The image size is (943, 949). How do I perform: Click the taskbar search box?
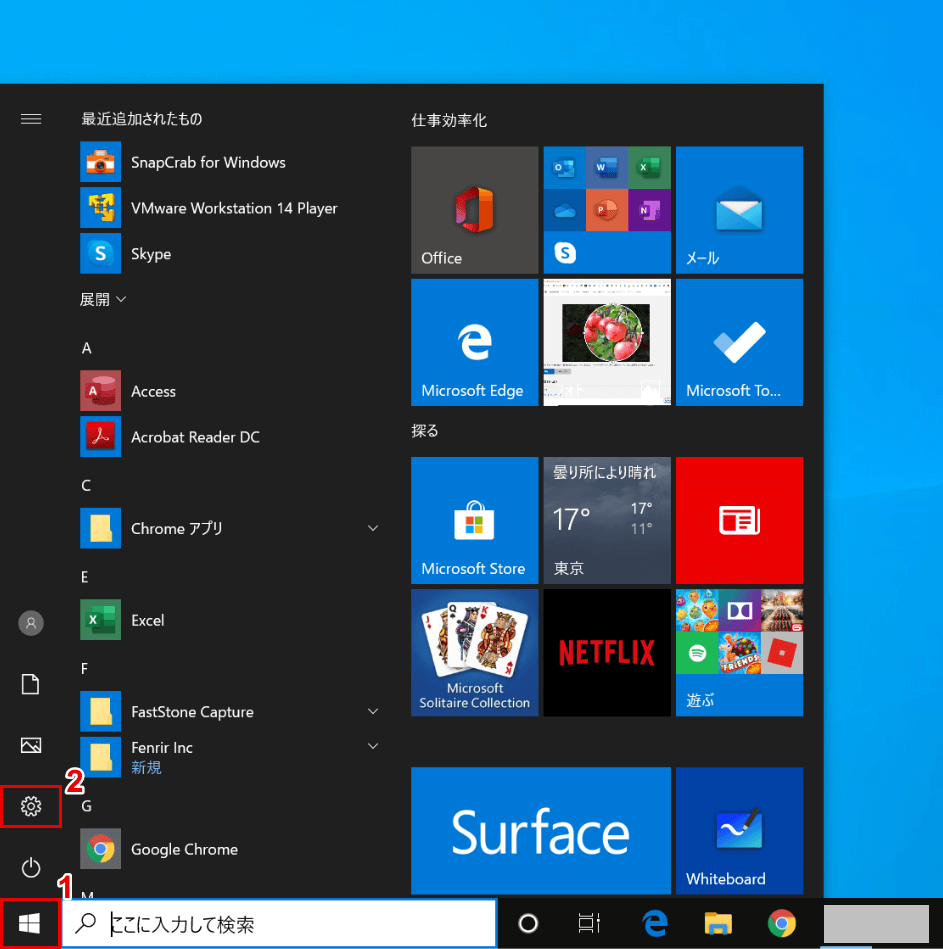tap(279, 924)
